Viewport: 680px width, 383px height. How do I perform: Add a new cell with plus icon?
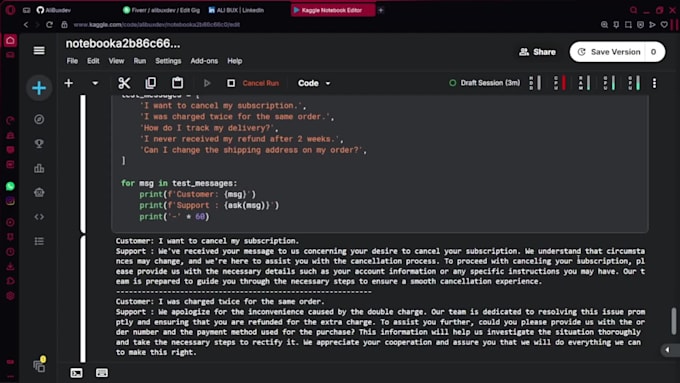point(69,83)
